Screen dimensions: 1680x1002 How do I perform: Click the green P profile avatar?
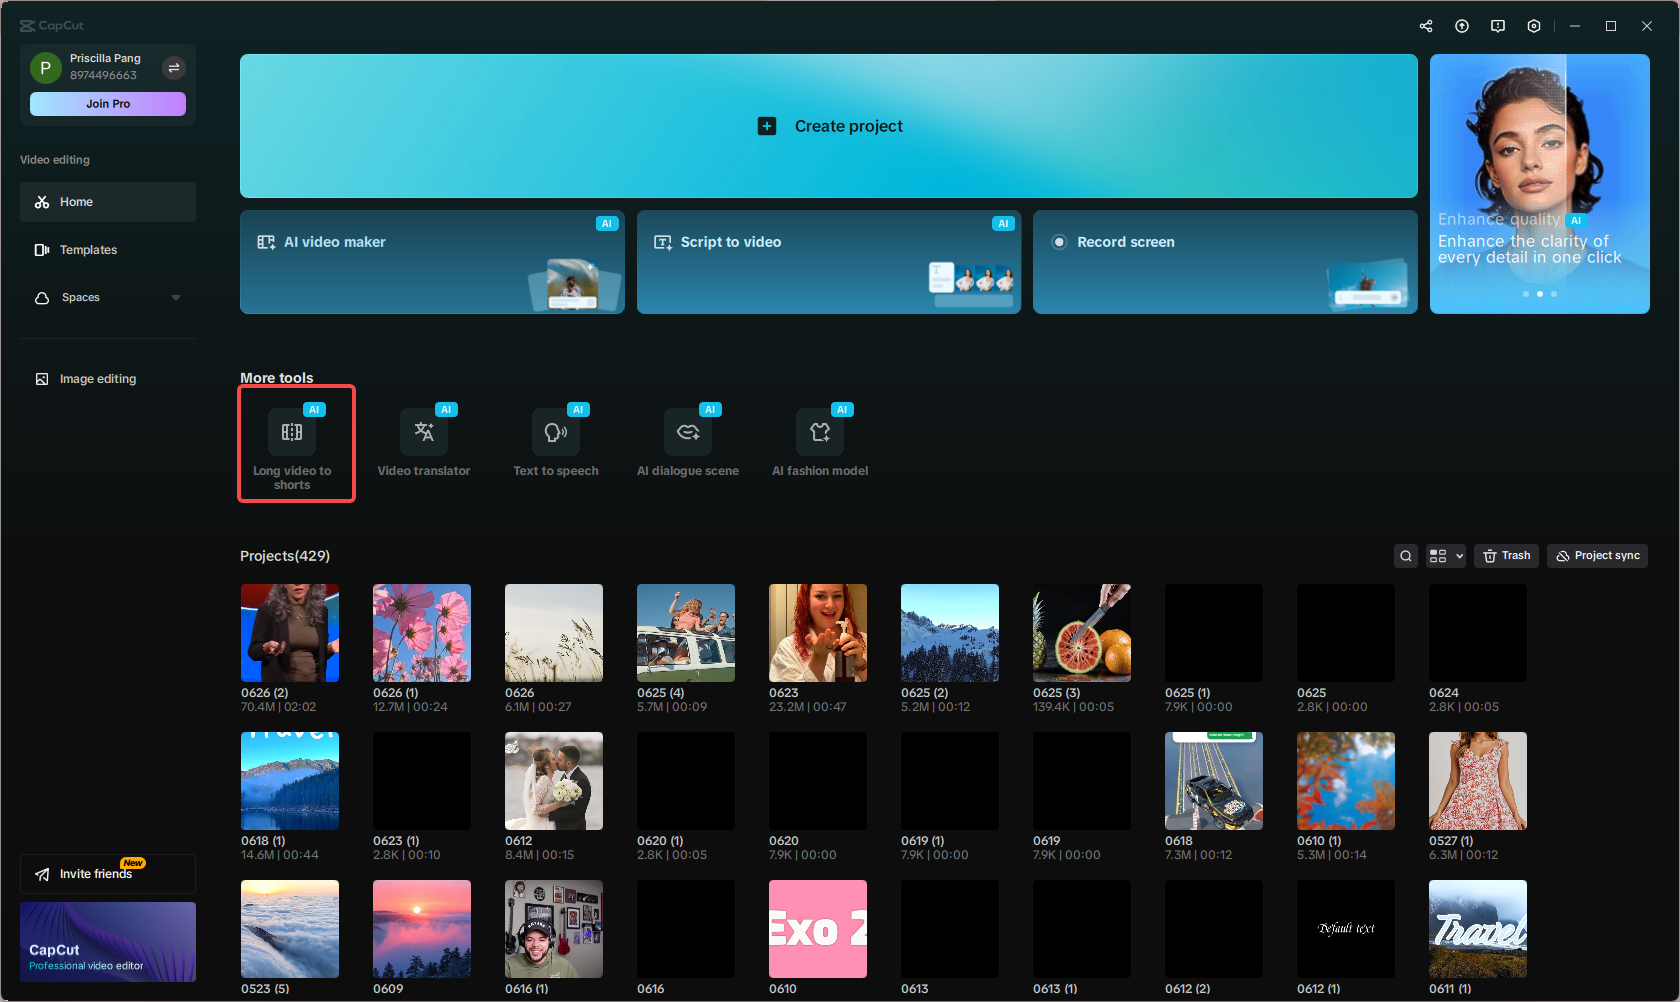(x=46, y=68)
